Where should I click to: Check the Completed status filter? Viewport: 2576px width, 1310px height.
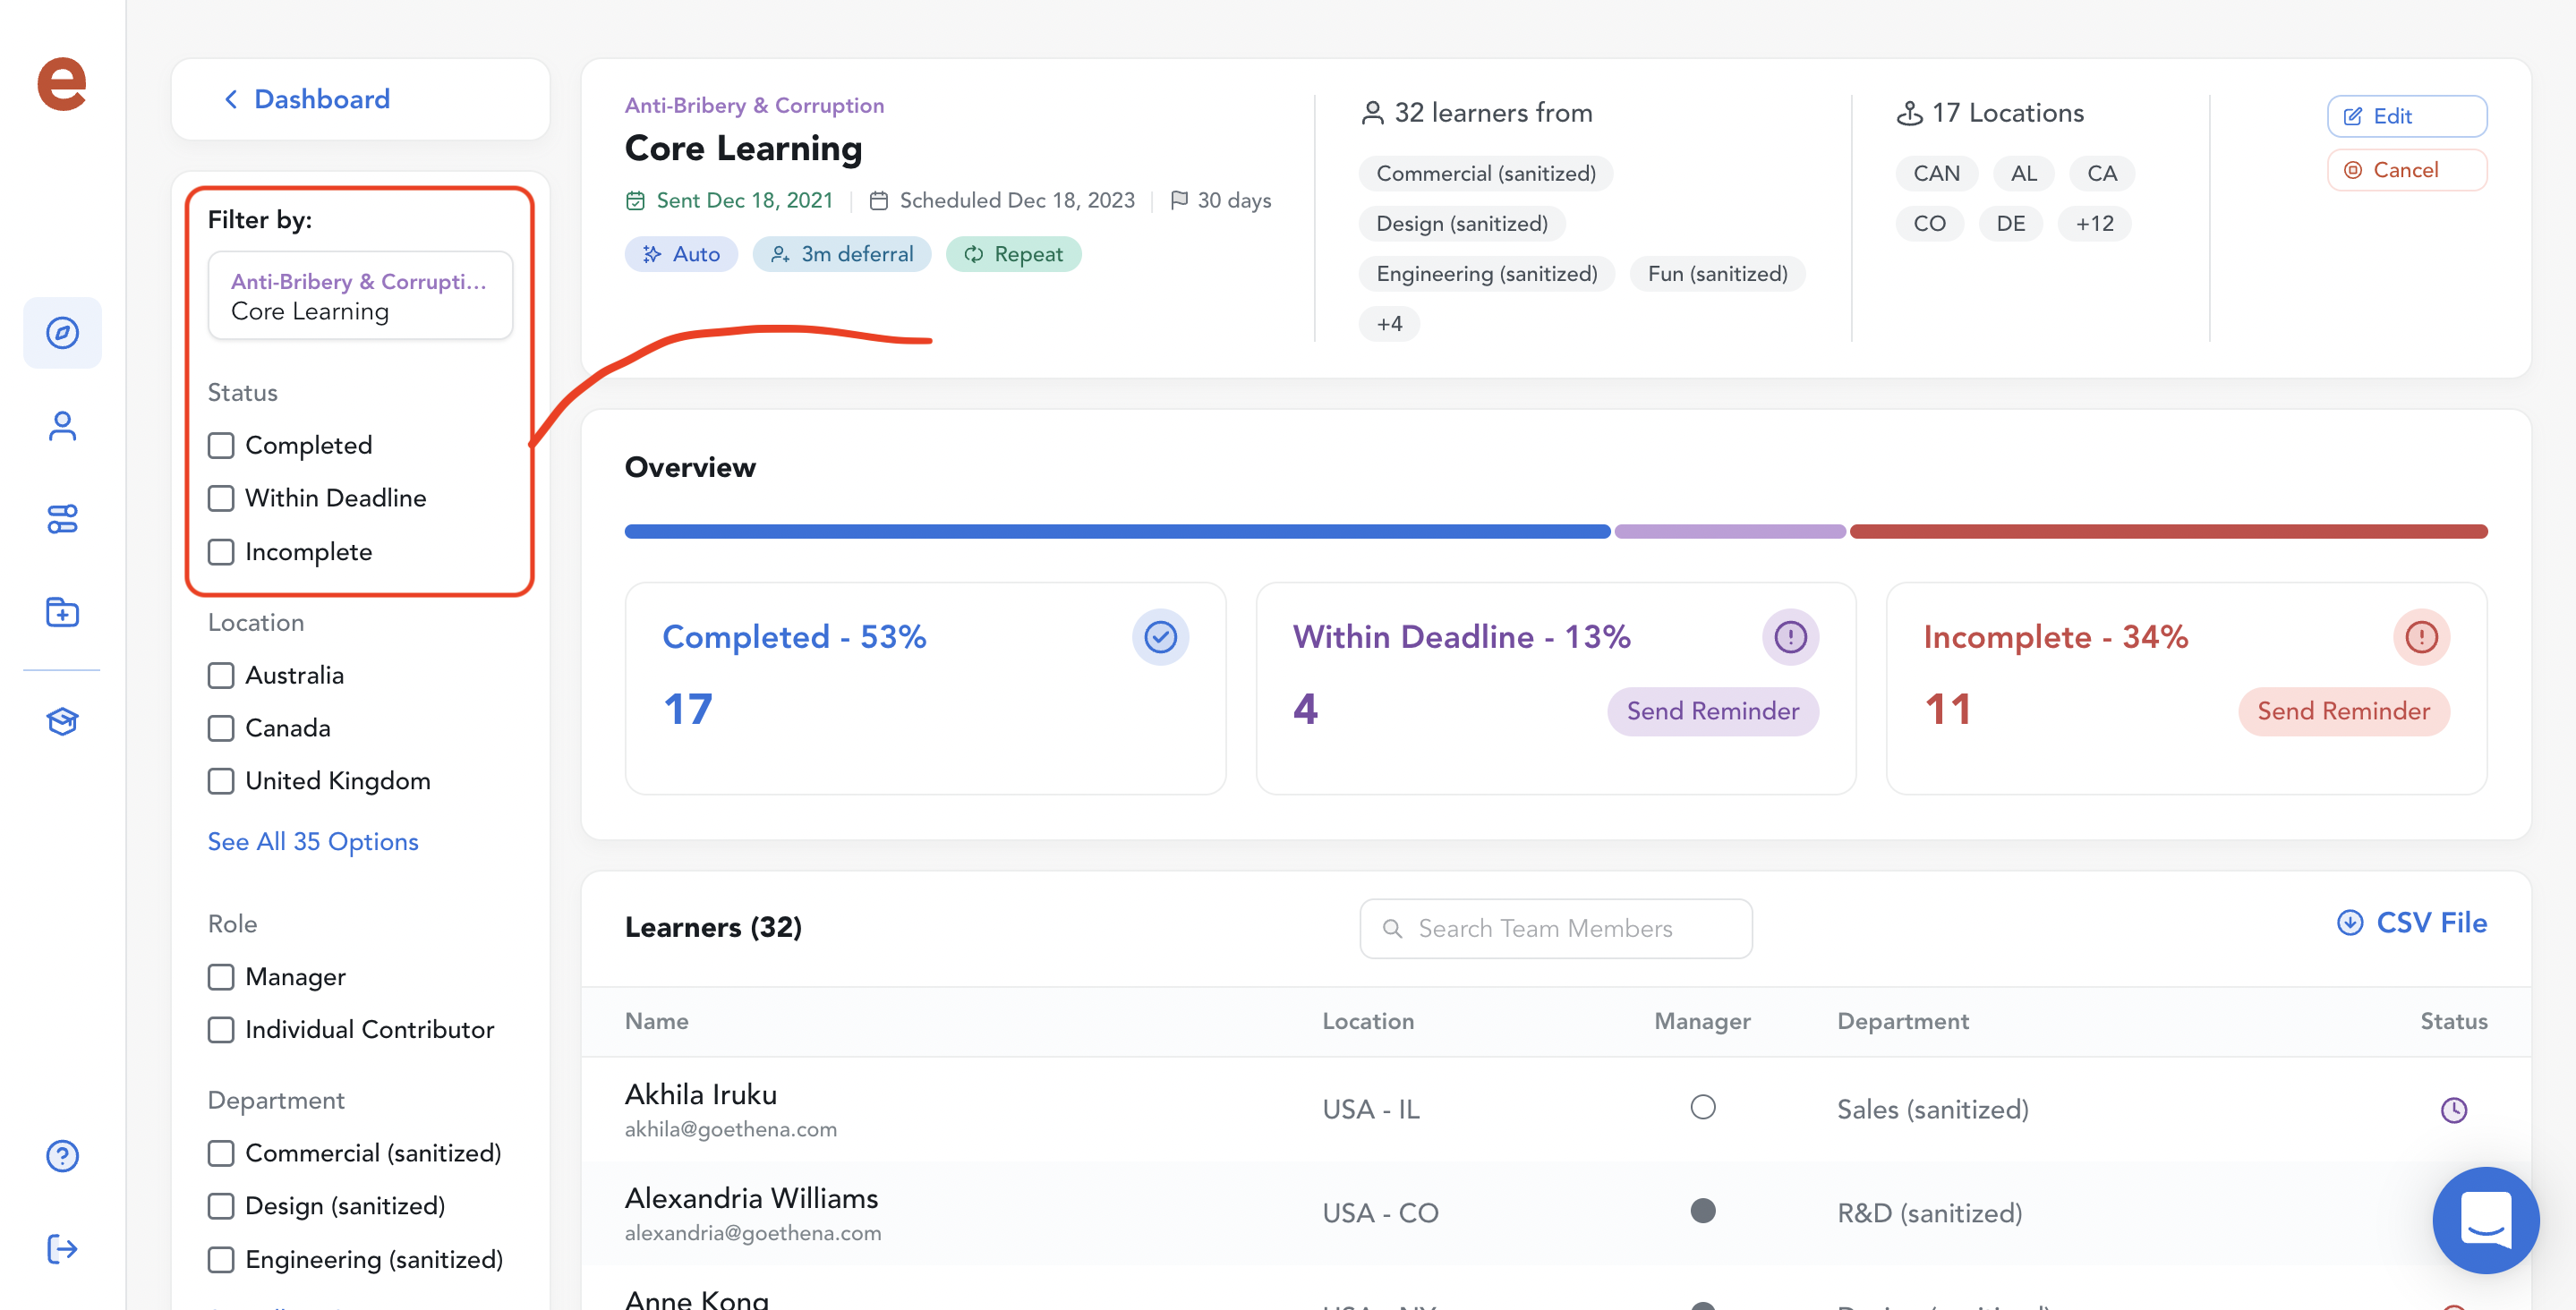[220, 445]
